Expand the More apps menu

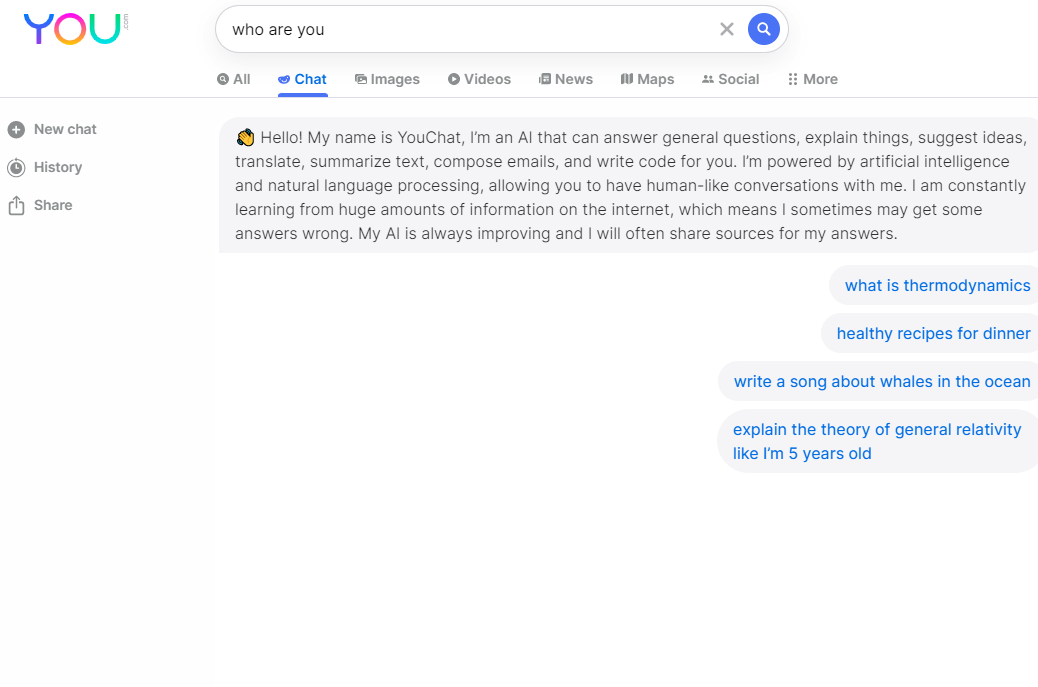pyautogui.click(x=812, y=79)
